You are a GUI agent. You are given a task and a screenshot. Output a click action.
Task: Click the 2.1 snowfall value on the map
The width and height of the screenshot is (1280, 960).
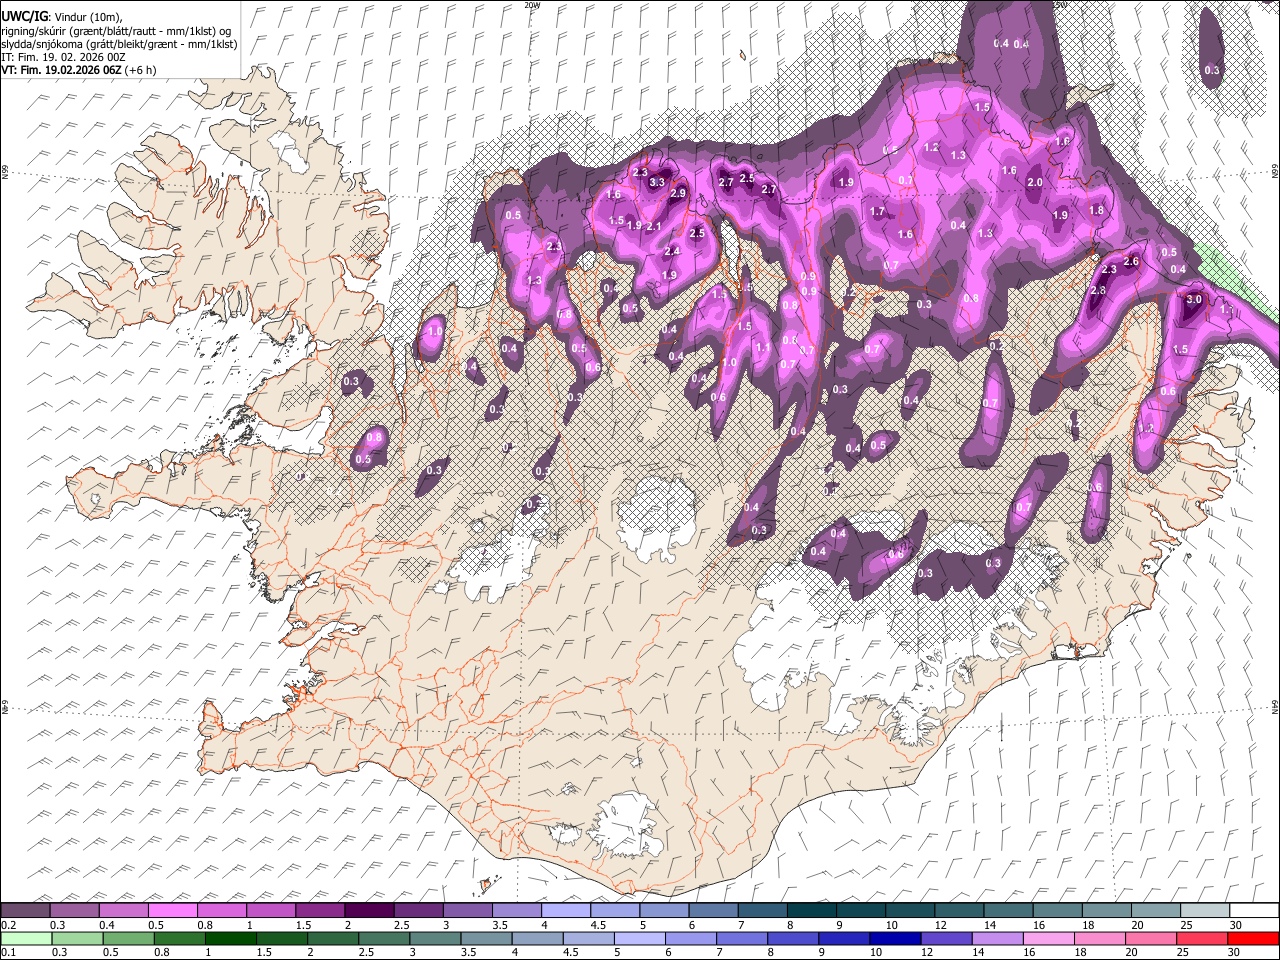[655, 227]
